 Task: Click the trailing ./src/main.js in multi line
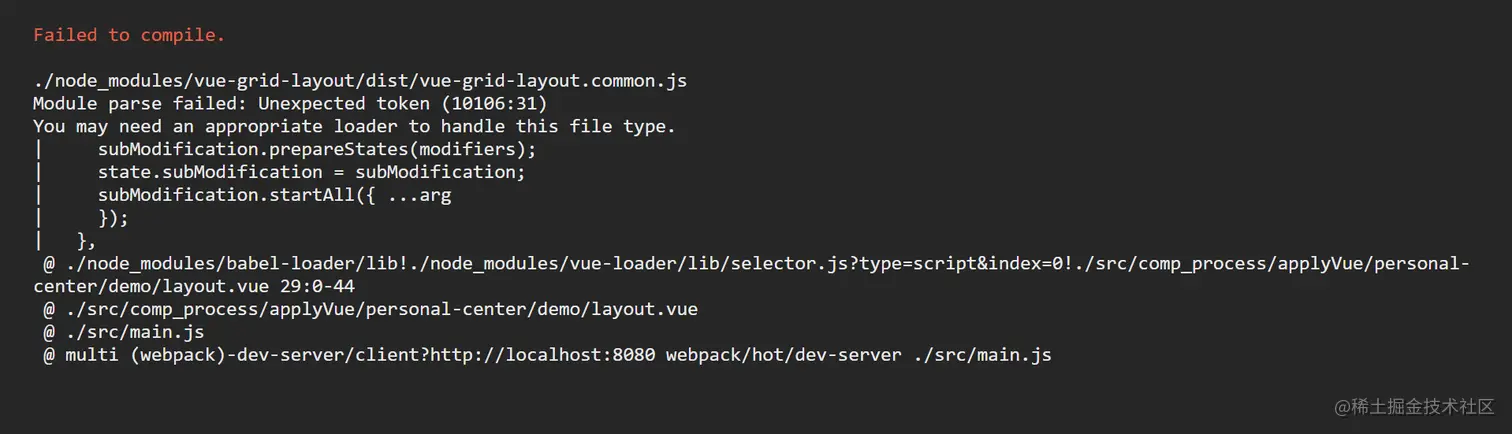coord(983,356)
